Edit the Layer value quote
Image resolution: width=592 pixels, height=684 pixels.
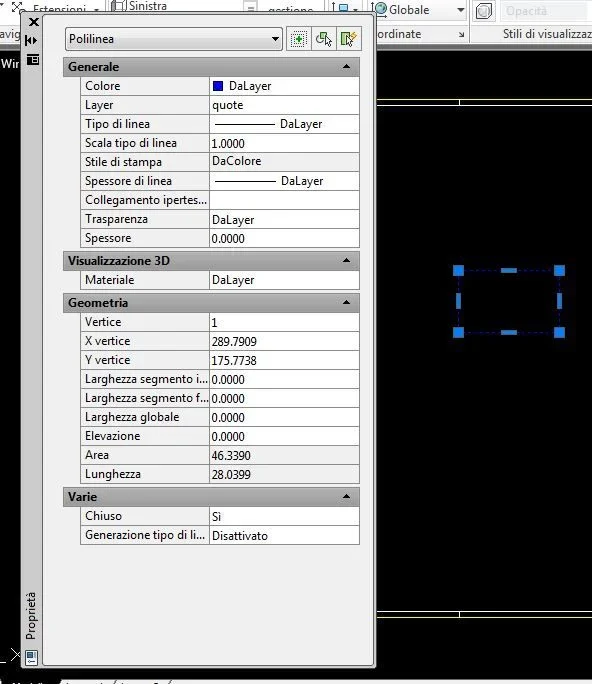284,105
